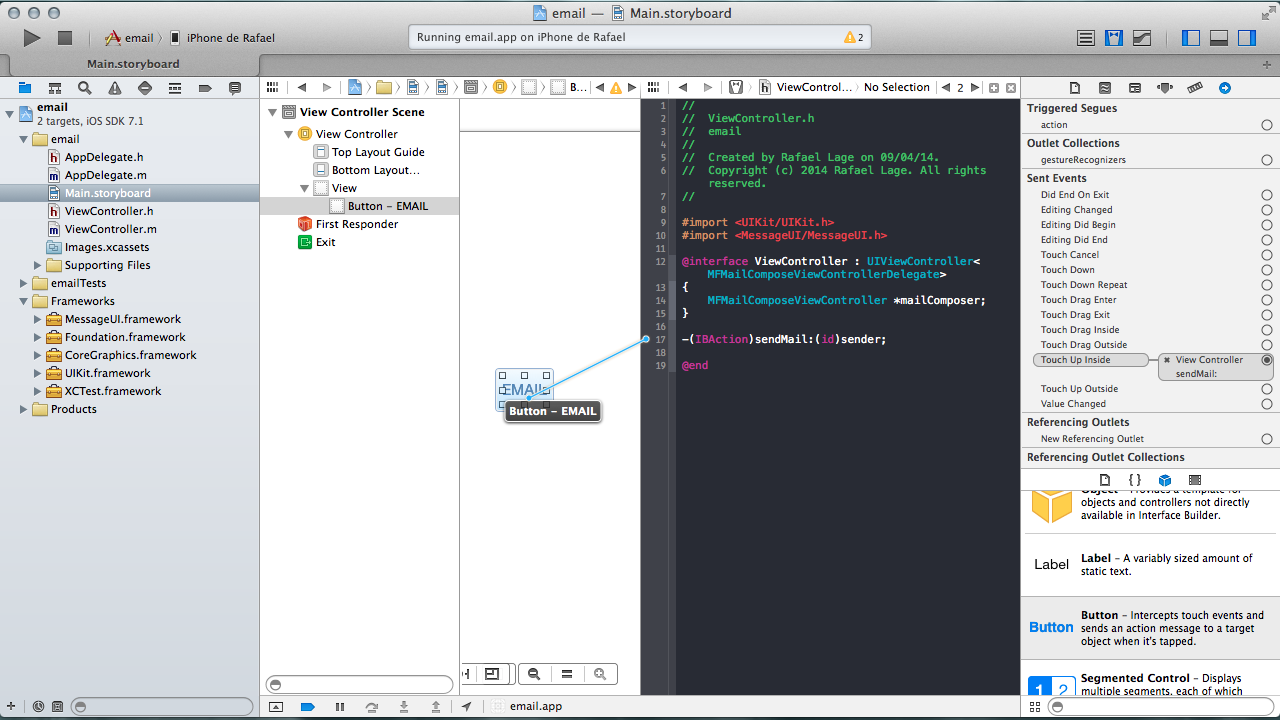Open the Issue navigator
This screenshot has height=720, width=1280.
115,88
